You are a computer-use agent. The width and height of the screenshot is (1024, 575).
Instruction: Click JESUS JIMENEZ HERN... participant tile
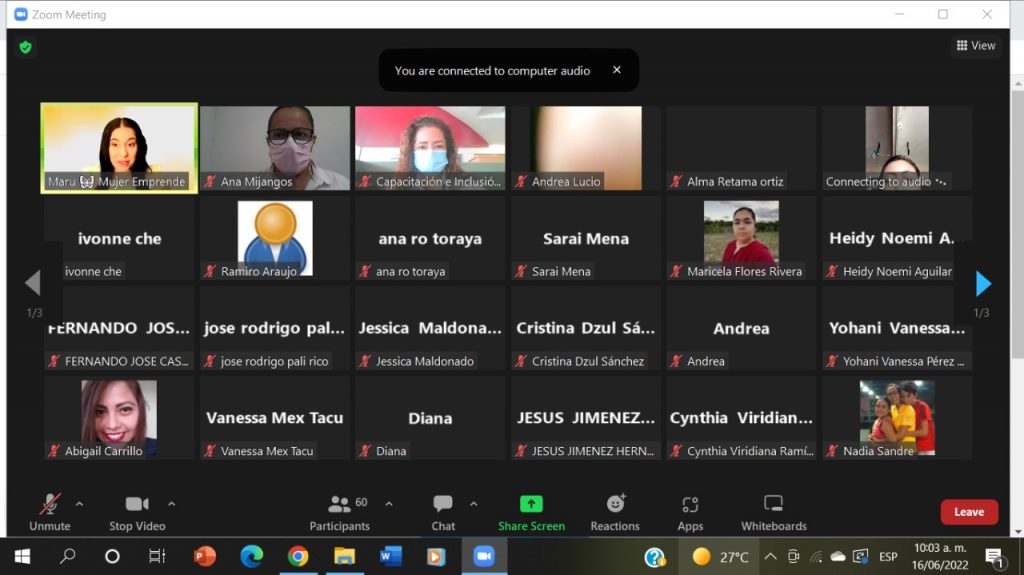click(586, 418)
